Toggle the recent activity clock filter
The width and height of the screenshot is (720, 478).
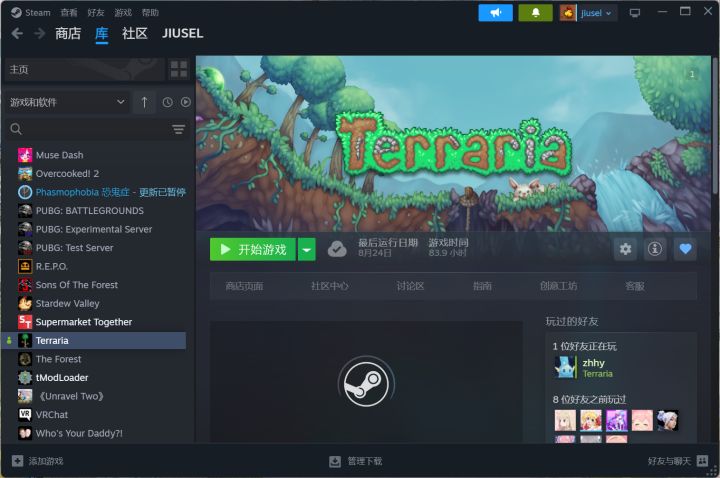[168, 102]
